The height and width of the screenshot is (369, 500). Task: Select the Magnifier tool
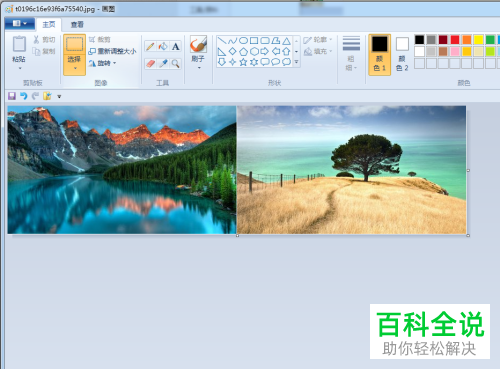[176, 63]
